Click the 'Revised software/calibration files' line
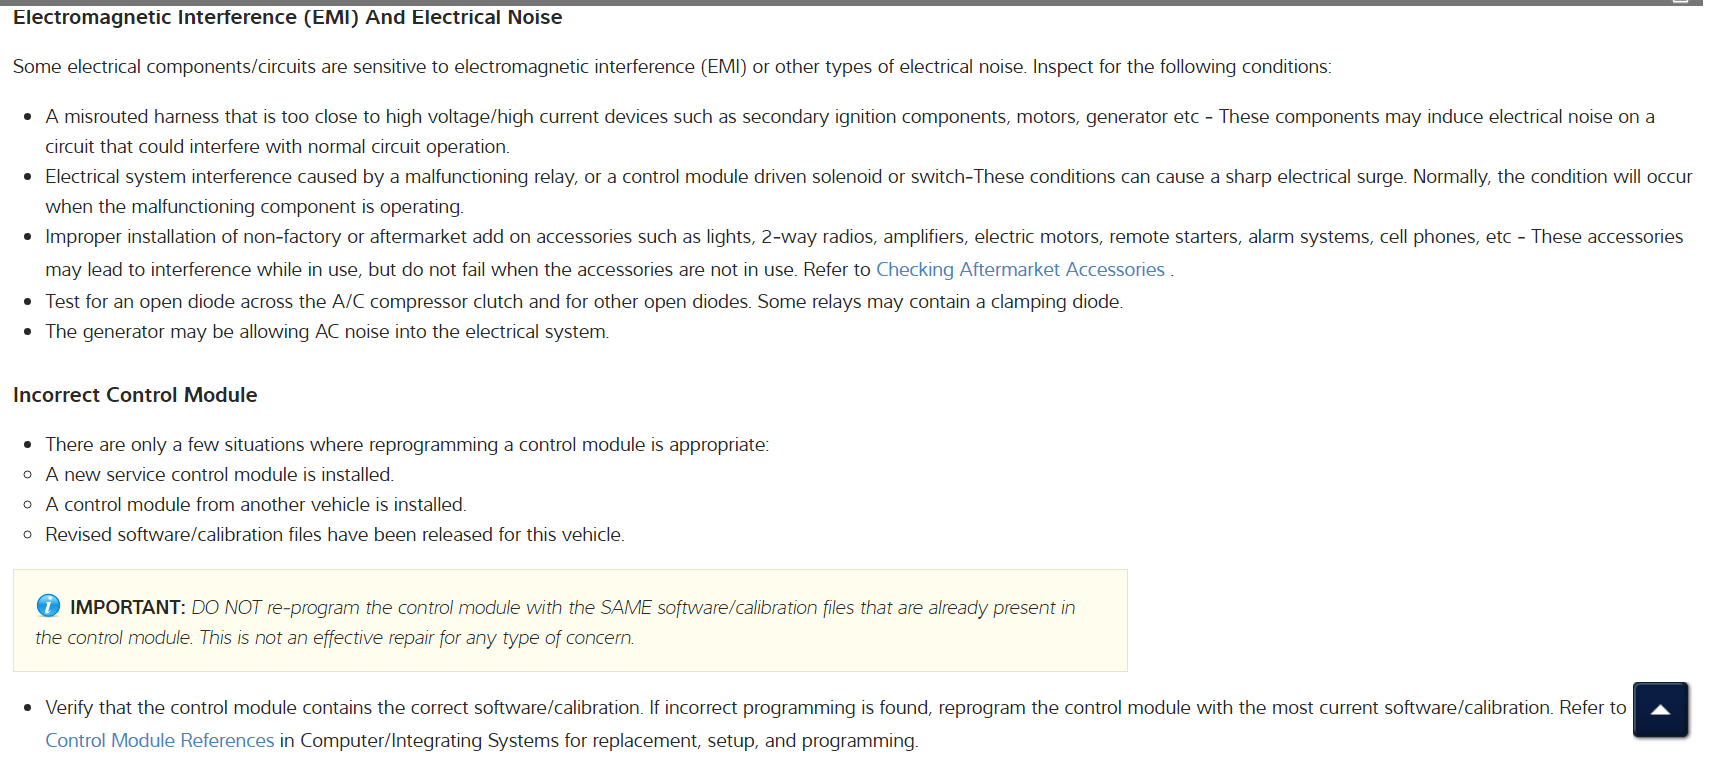1715x766 pixels. 334,535
